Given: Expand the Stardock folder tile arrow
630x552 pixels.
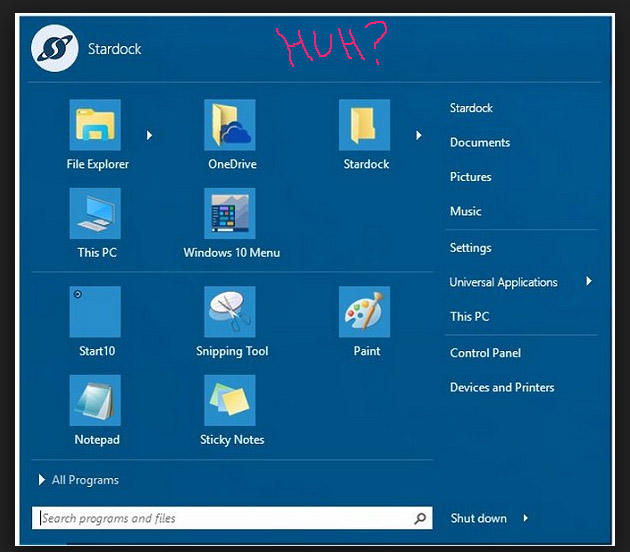Looking at the screenshot, I should tap(419, 135).
